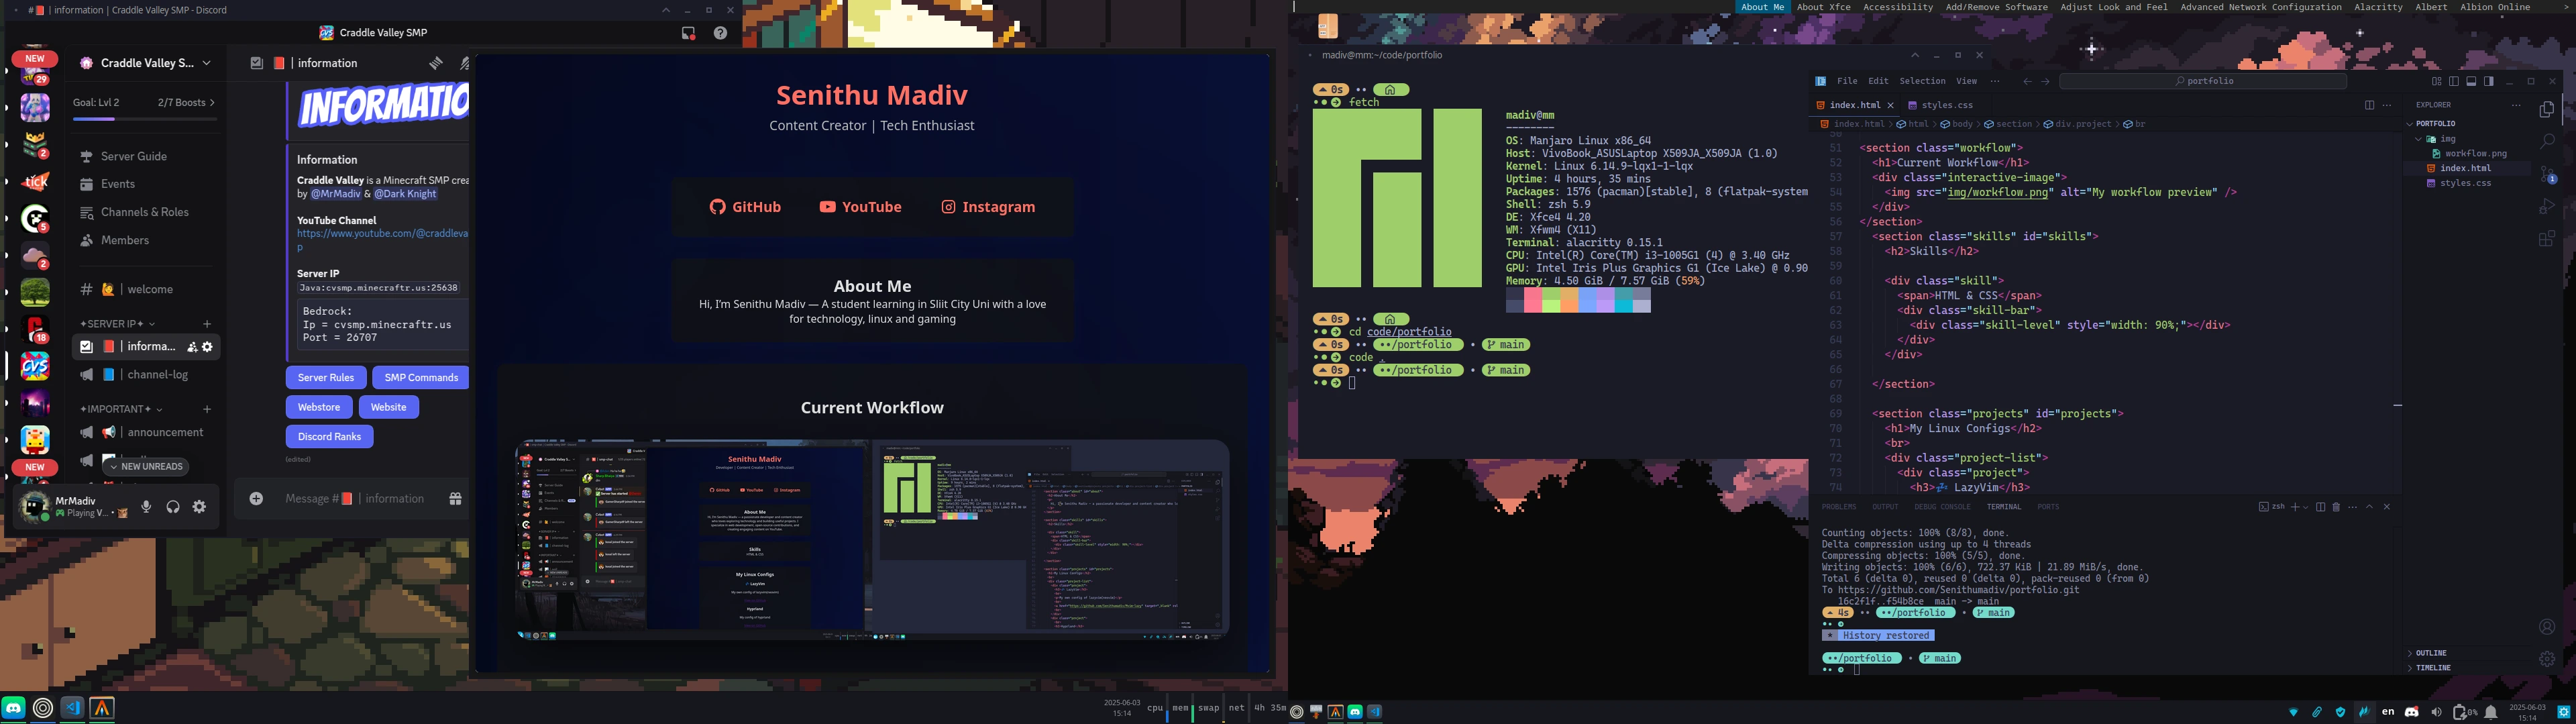The height and width of the screenshot is (724, 2576).
Task: Open the tick server icon in server list
Action: click(x=35, y=182)
